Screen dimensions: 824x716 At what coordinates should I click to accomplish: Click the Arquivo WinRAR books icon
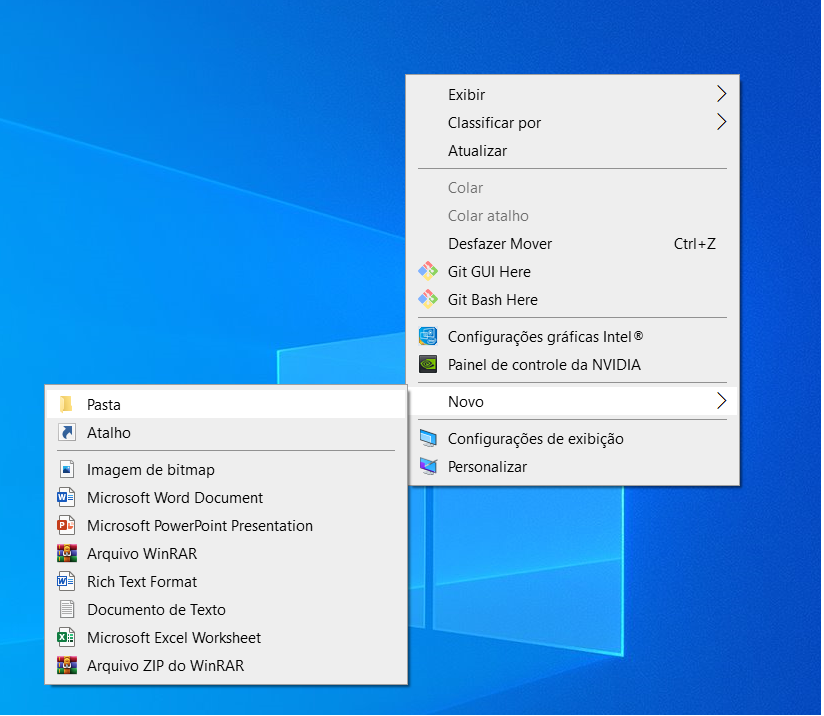coord(67,554)
